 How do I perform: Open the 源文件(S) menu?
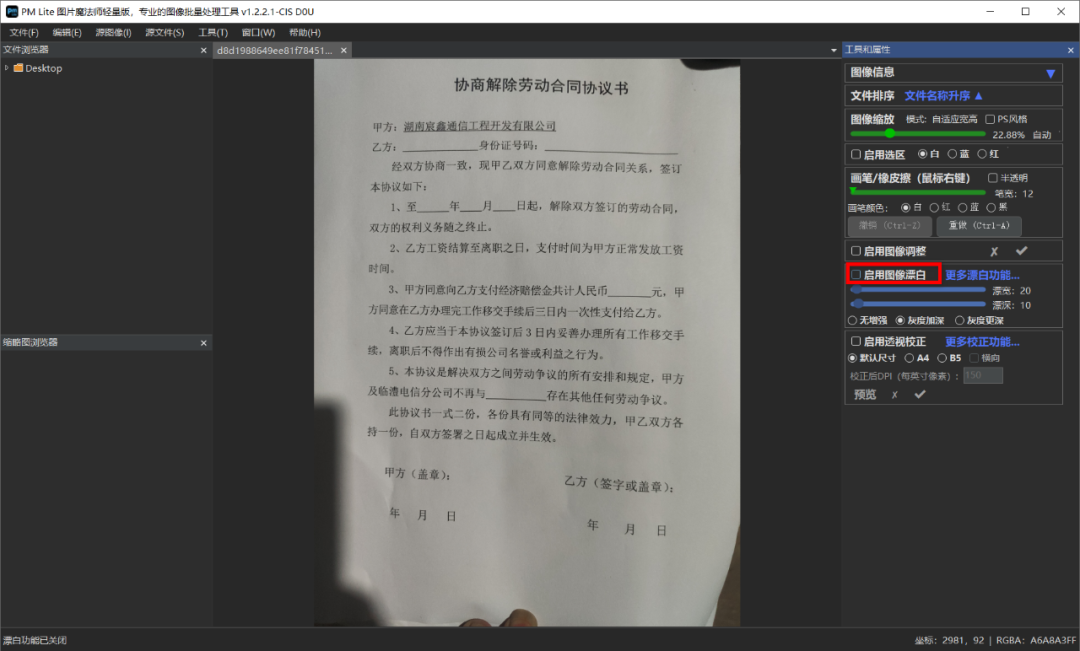pyautogui.click(x=165, y=32)
